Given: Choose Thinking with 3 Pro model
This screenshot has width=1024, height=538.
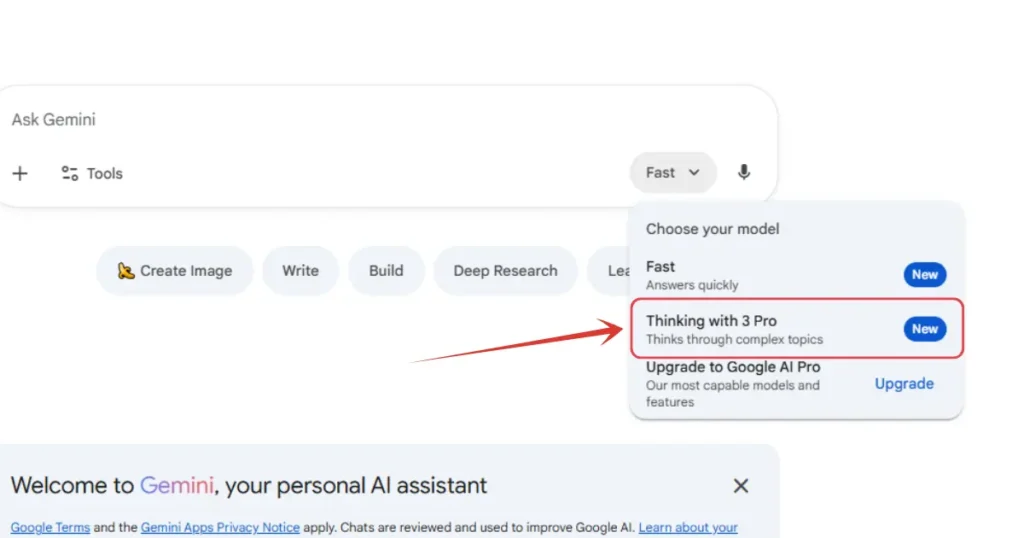Looking at the screenshot, I should coord(740,329).
